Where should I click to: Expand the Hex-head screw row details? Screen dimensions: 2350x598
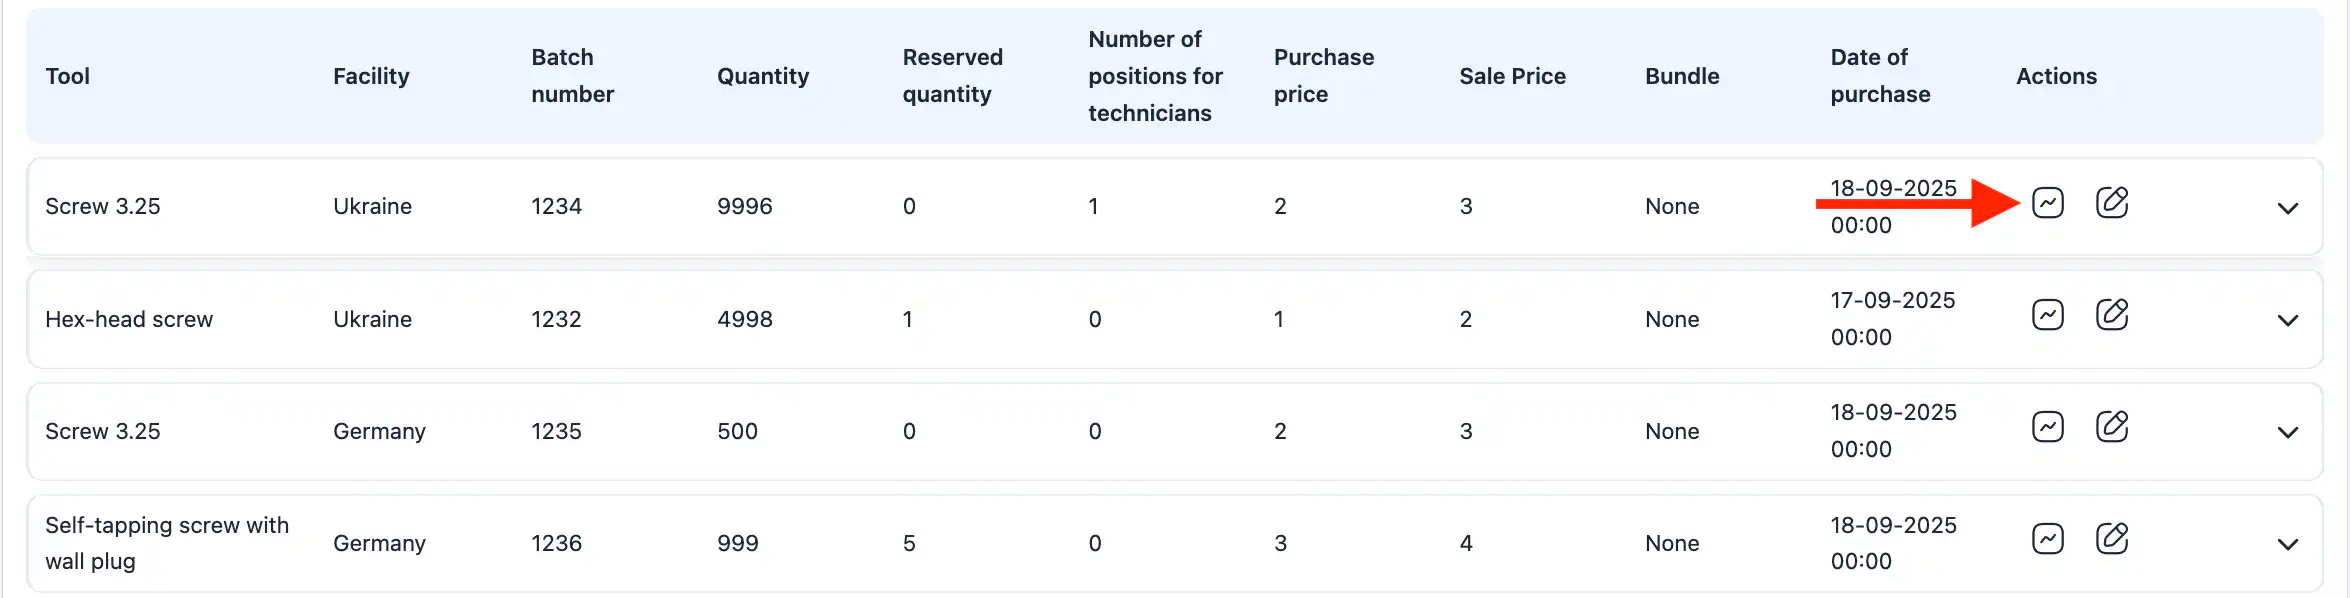tap(2287, 320)
